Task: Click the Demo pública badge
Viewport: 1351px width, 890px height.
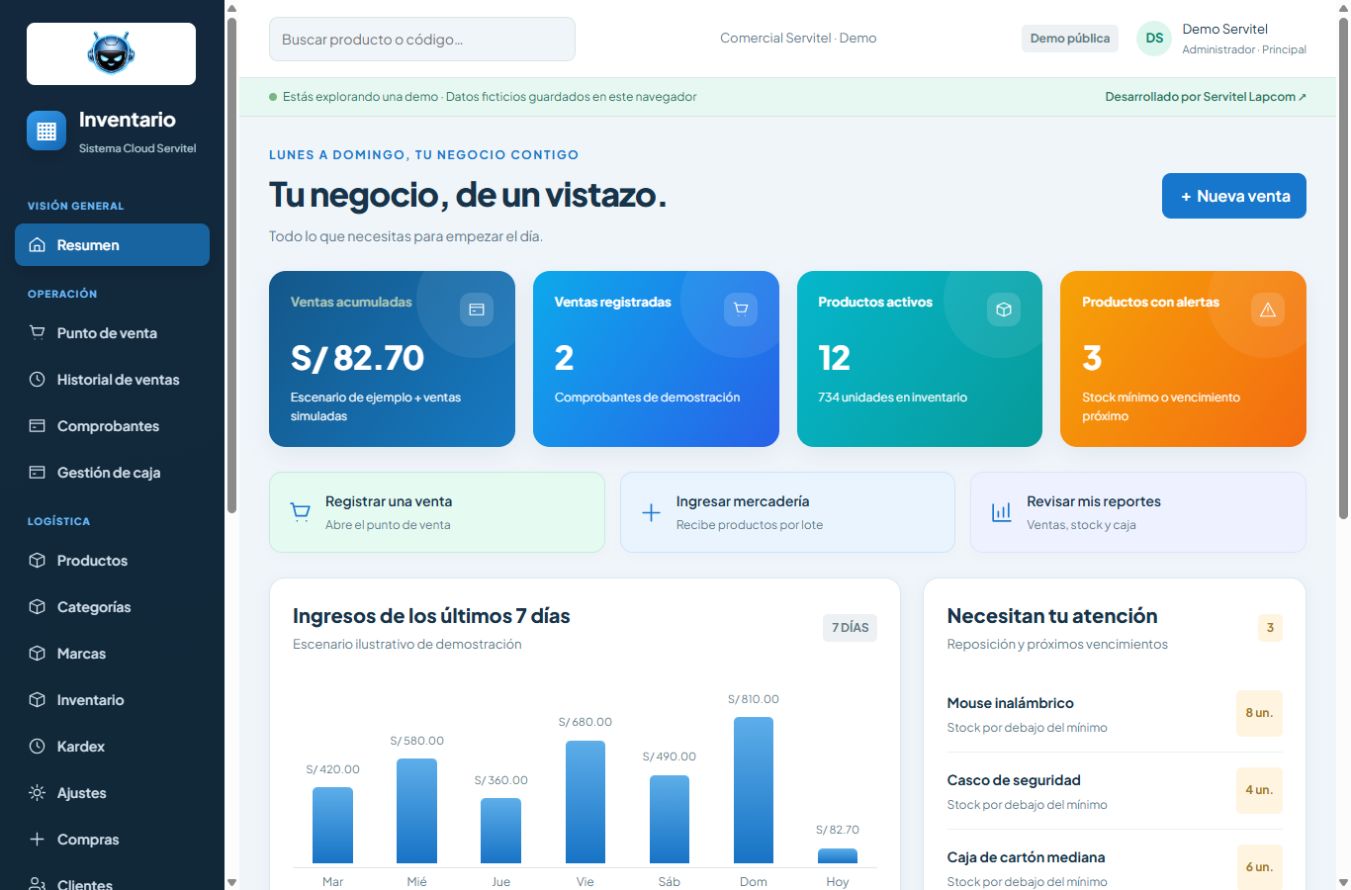Action: point(1070,39)
